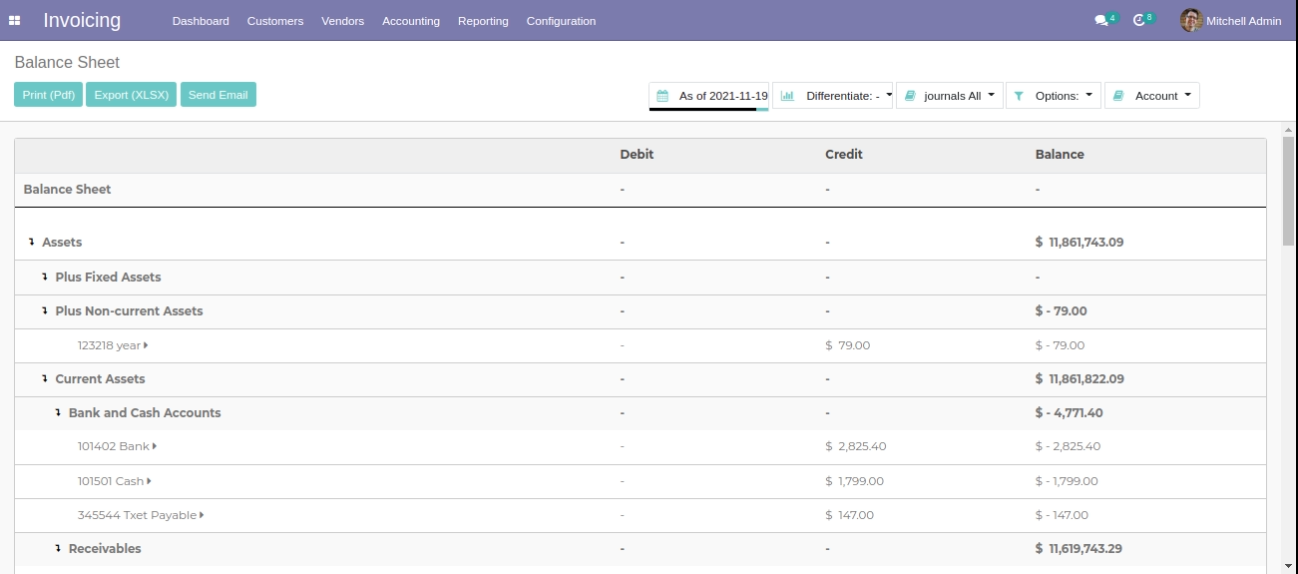Click bar chart icon beside Differentiate

tap(786, 96)
